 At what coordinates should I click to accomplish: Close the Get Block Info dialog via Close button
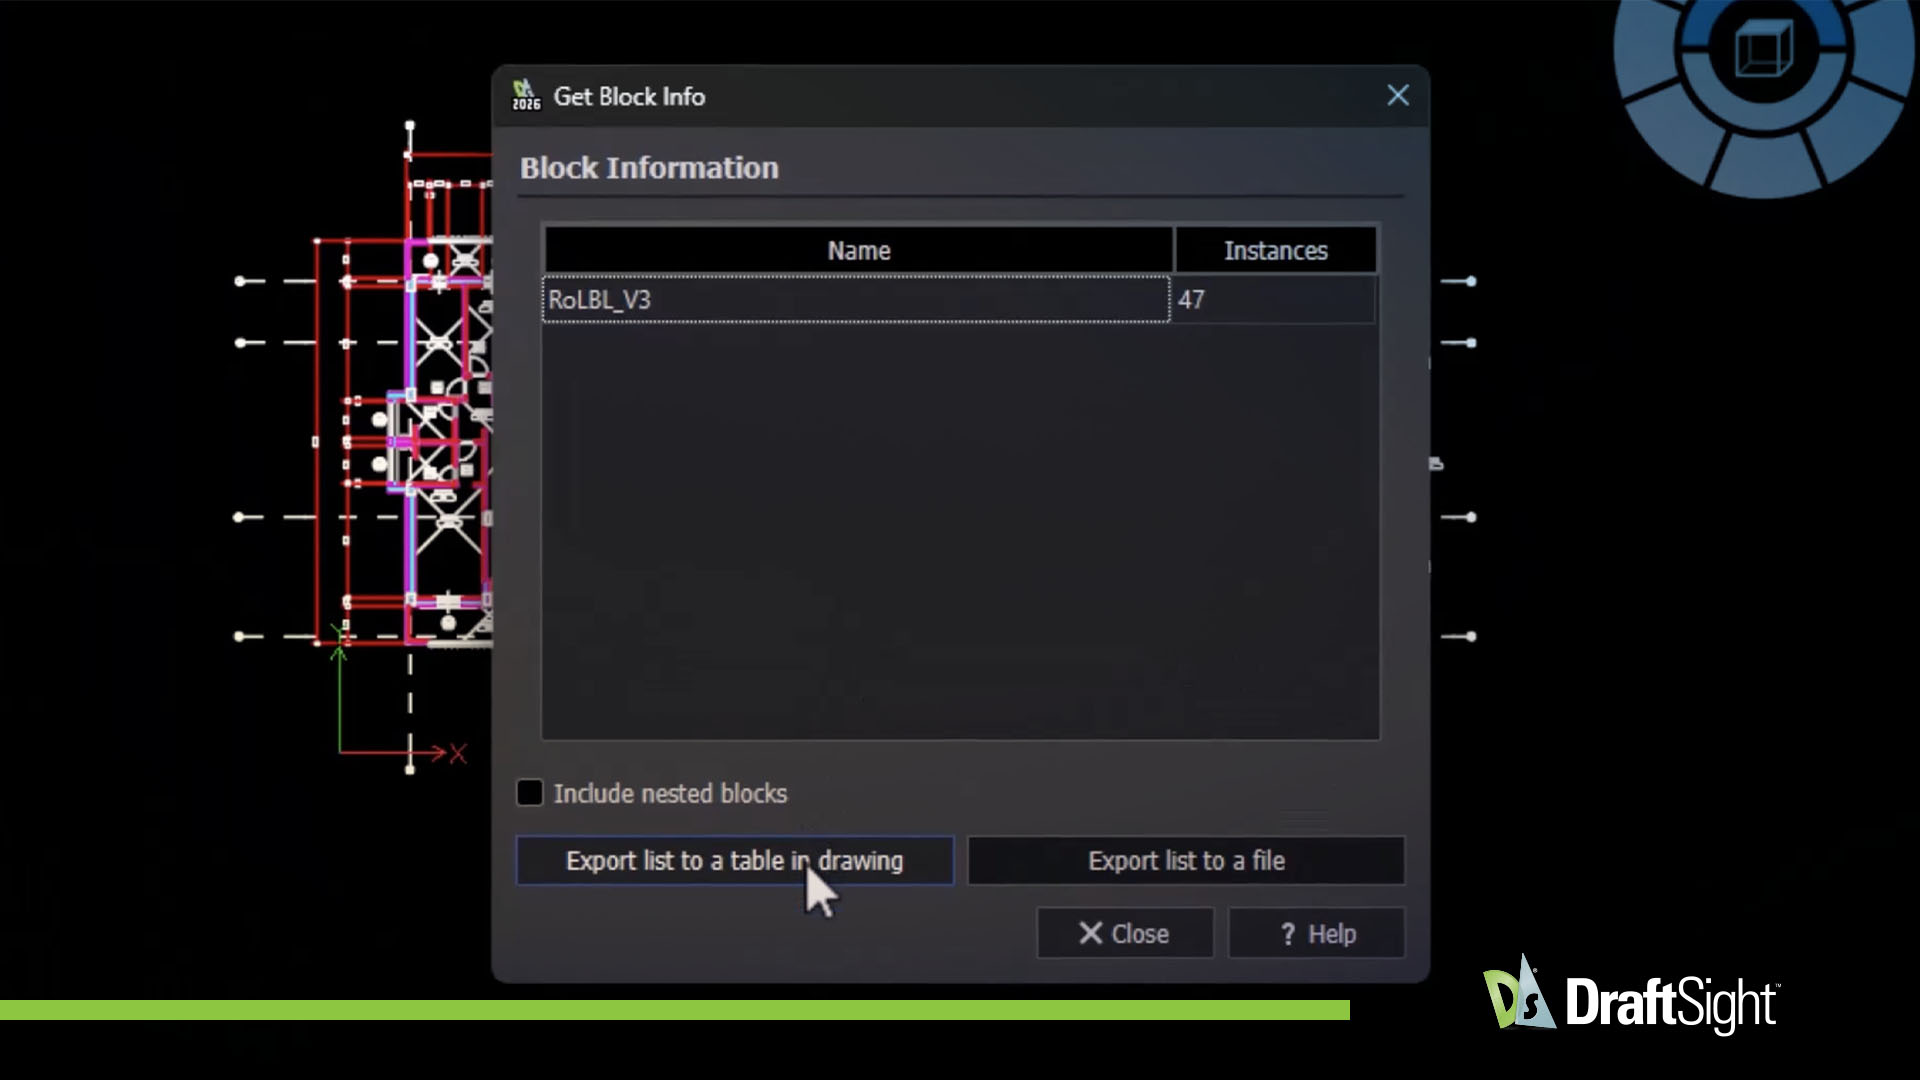pos(1125,933)
